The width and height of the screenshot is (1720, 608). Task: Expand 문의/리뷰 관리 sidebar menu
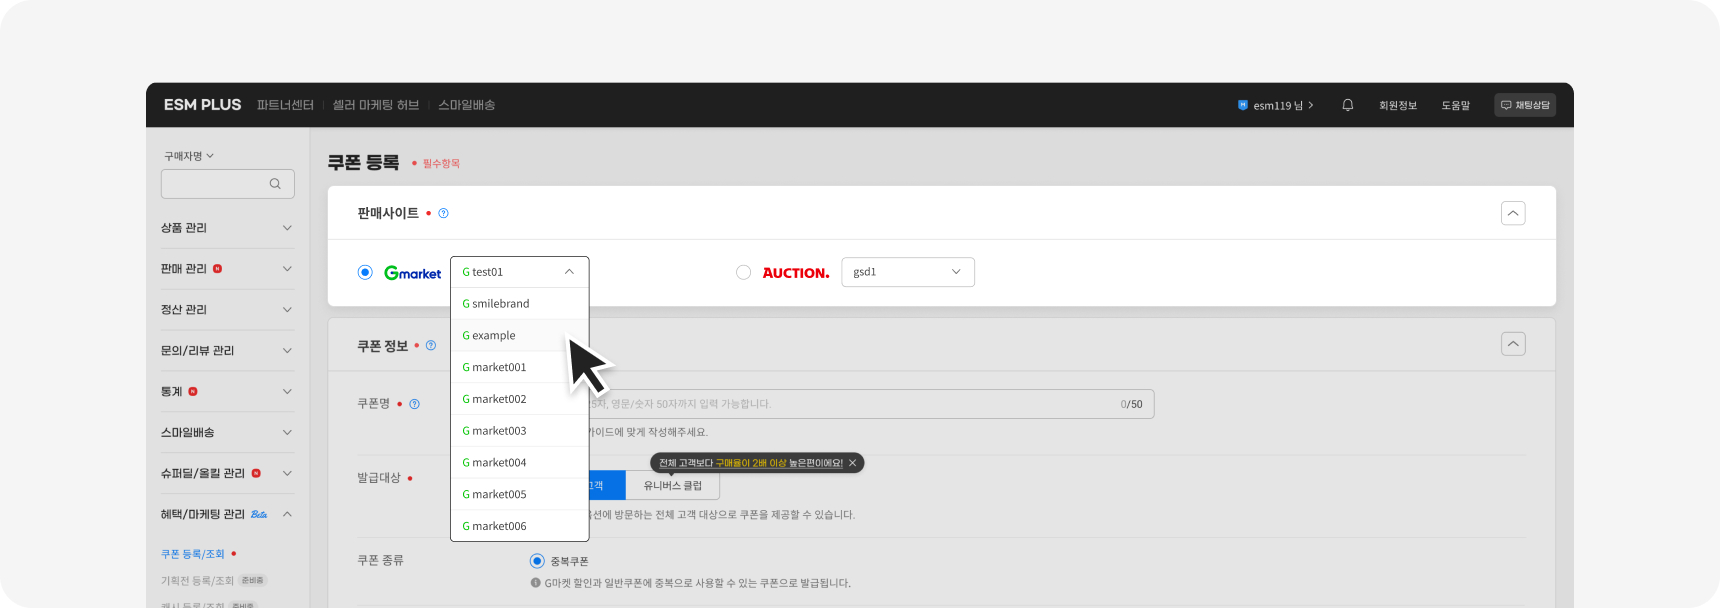(x=227, y=351)
